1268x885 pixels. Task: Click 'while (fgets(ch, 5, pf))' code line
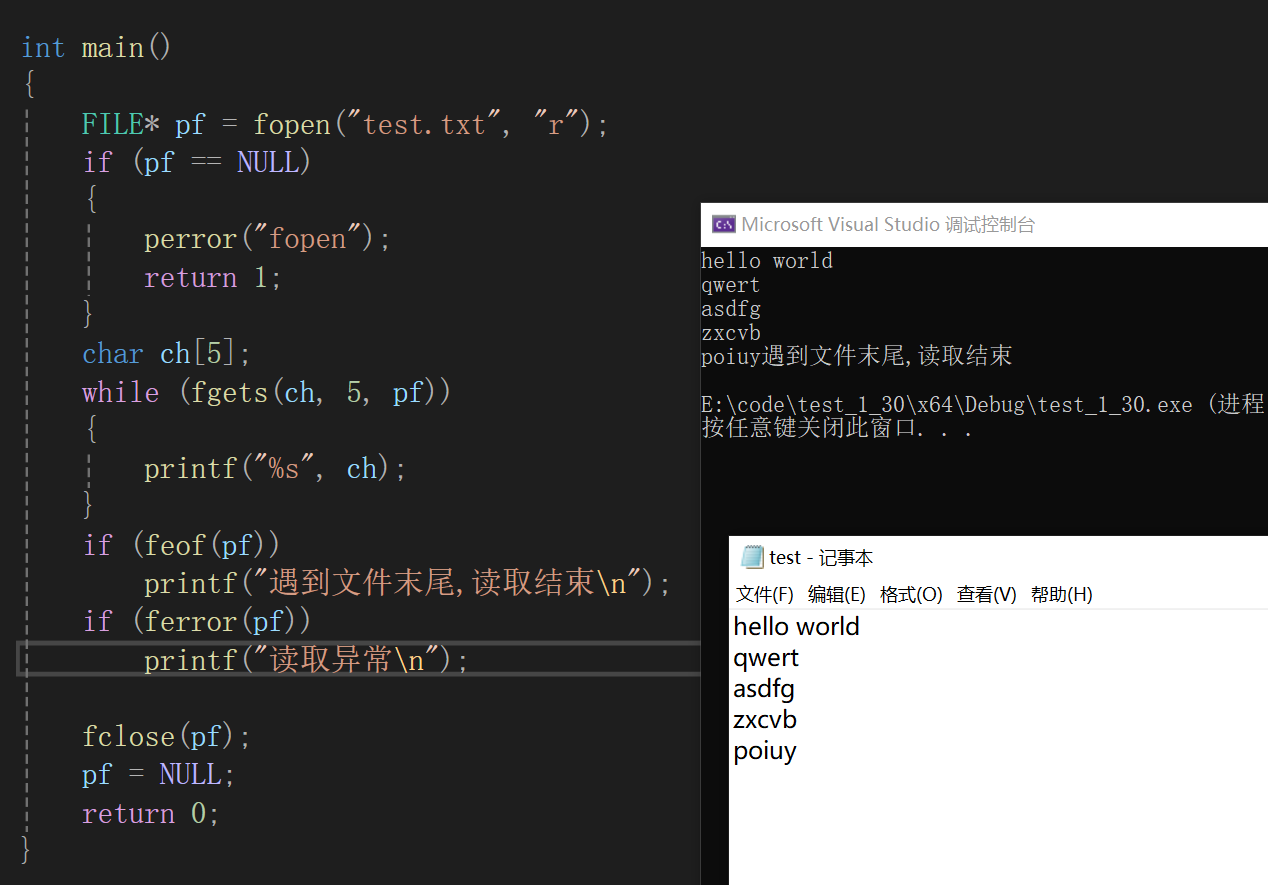(267, 392)
